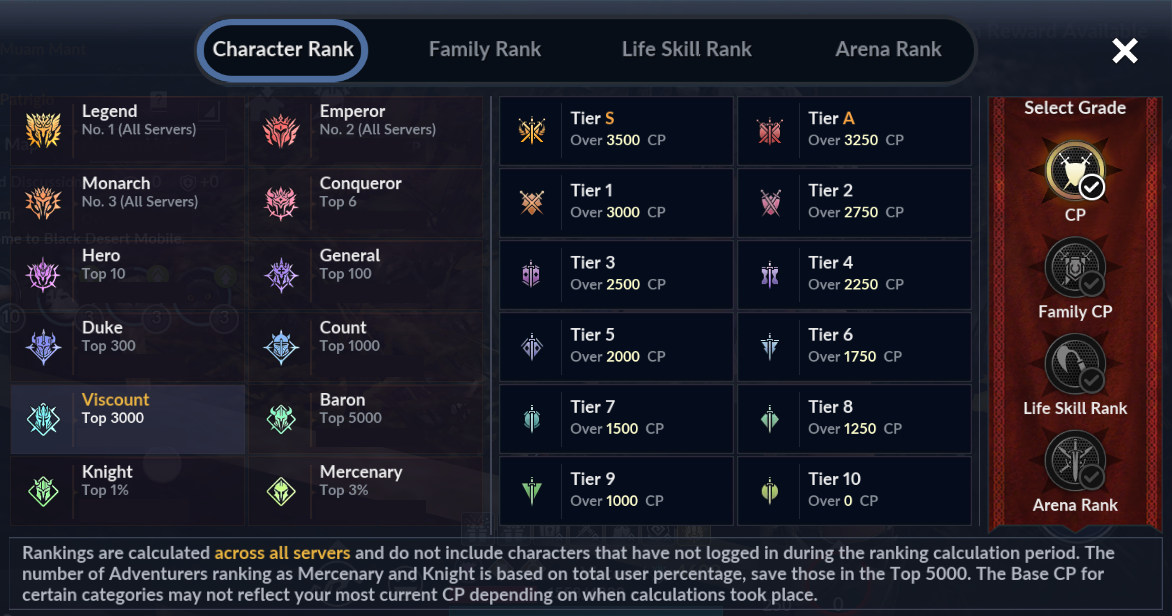
Task: Select the Tier A Over 3250 CP entry
Action: tap(854, 131)
